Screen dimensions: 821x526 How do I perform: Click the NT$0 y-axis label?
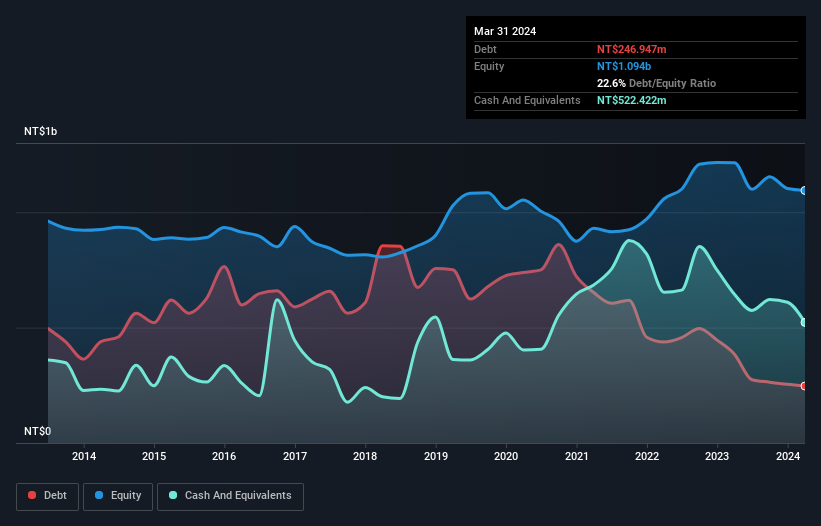(x=37, y=431)
